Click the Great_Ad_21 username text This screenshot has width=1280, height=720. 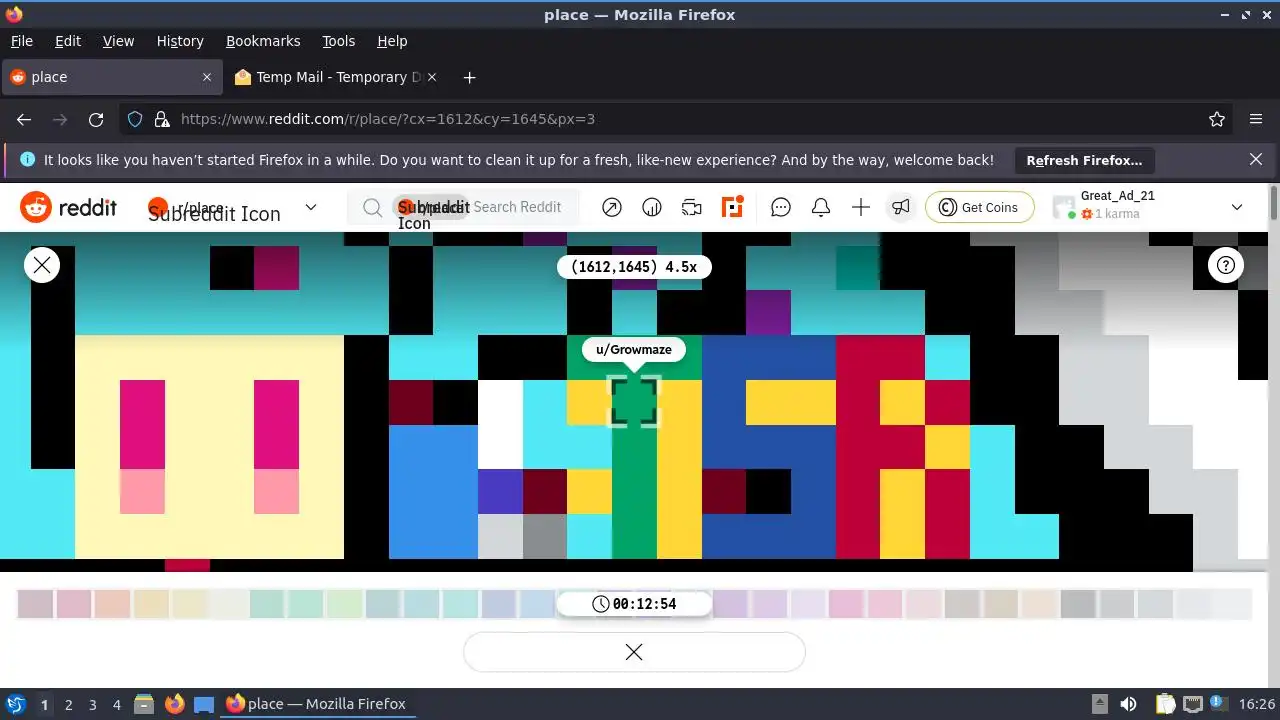tap(1117, 196)
